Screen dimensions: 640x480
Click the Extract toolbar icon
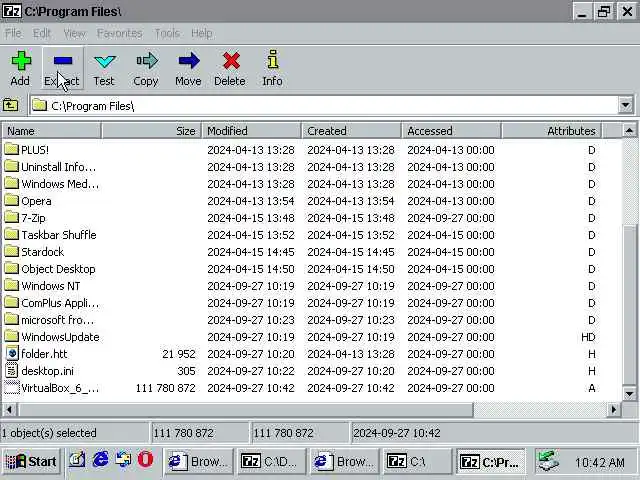(x=62, y=61)
